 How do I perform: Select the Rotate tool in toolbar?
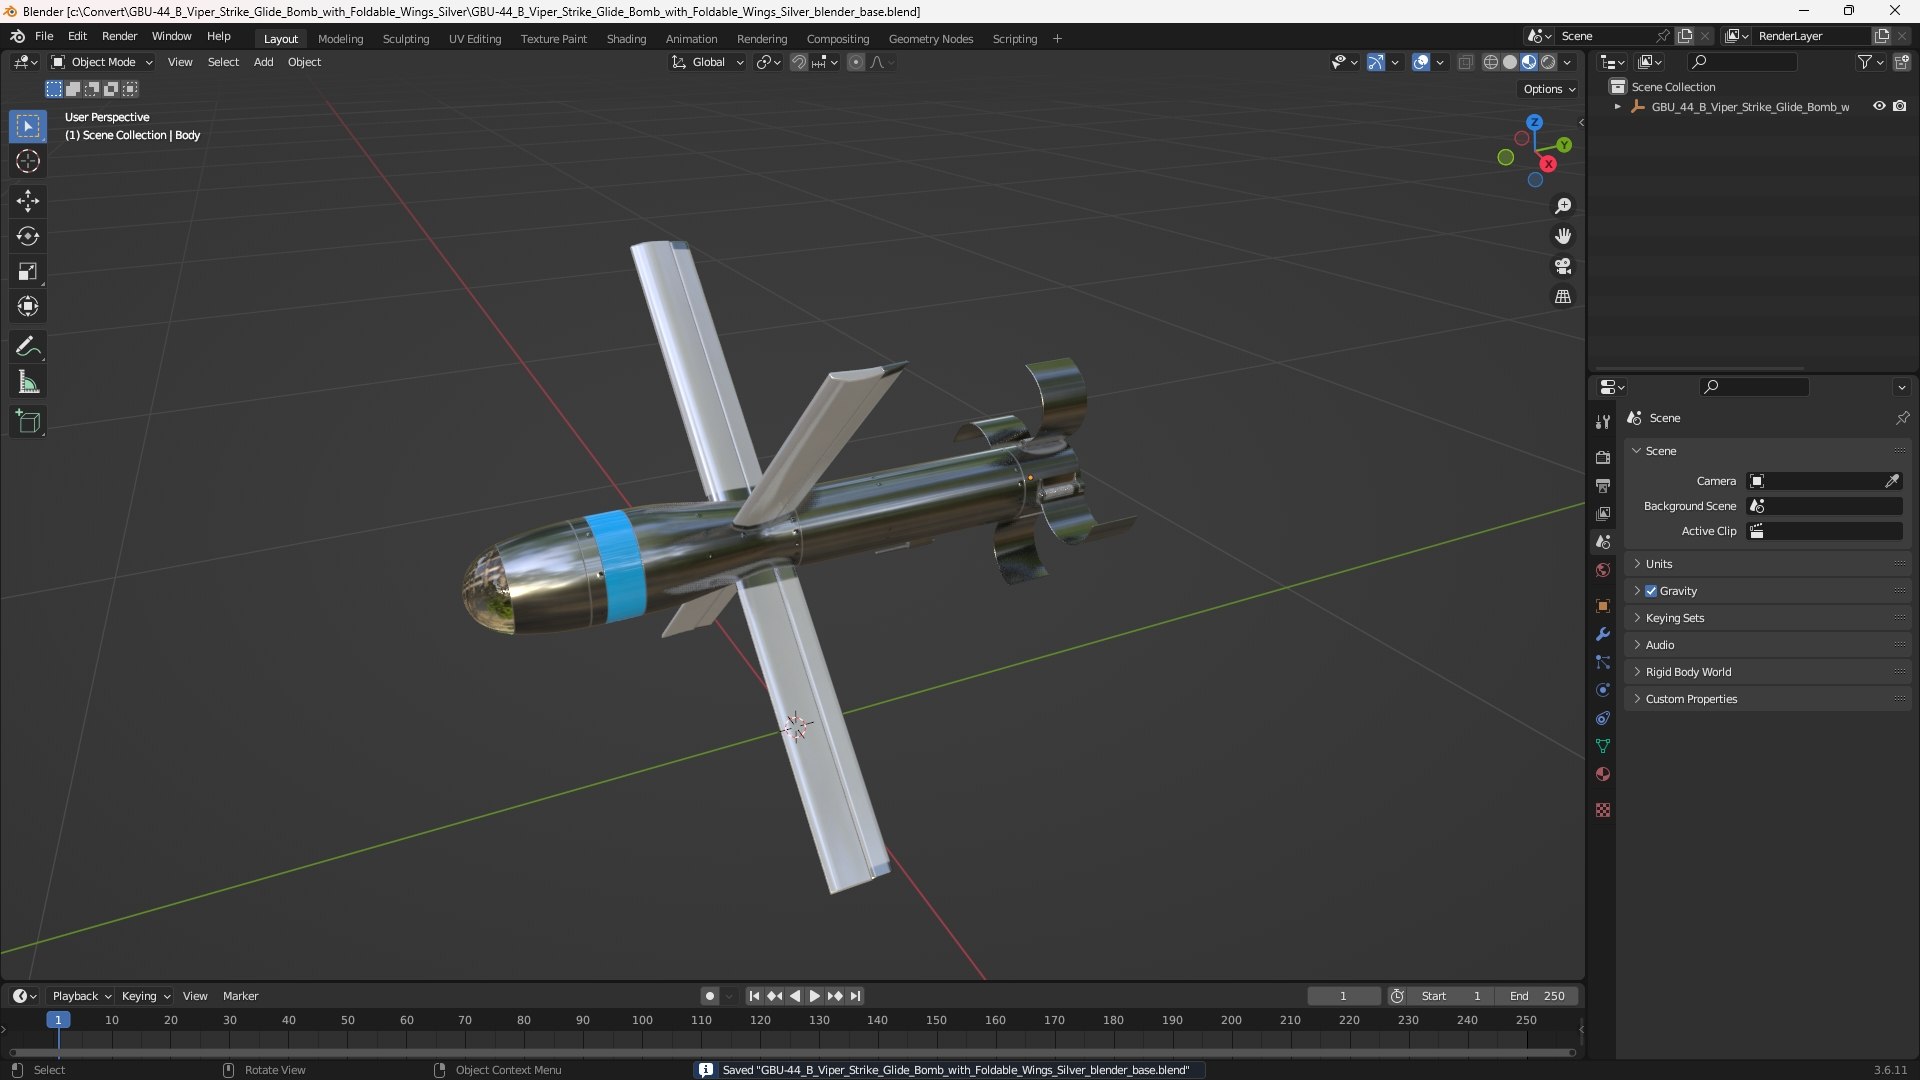click(x=28, y=236)
